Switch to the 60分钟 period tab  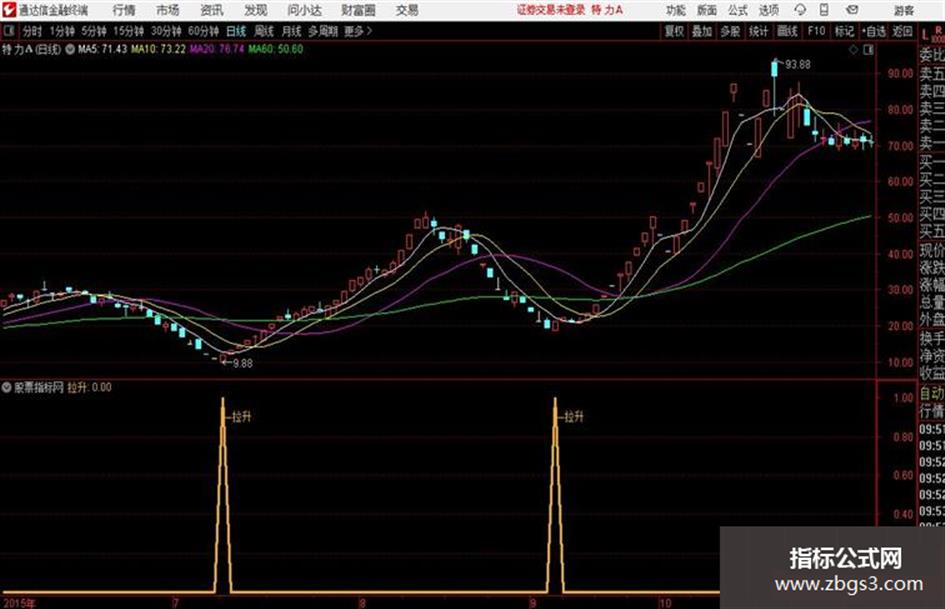point(203,31)
